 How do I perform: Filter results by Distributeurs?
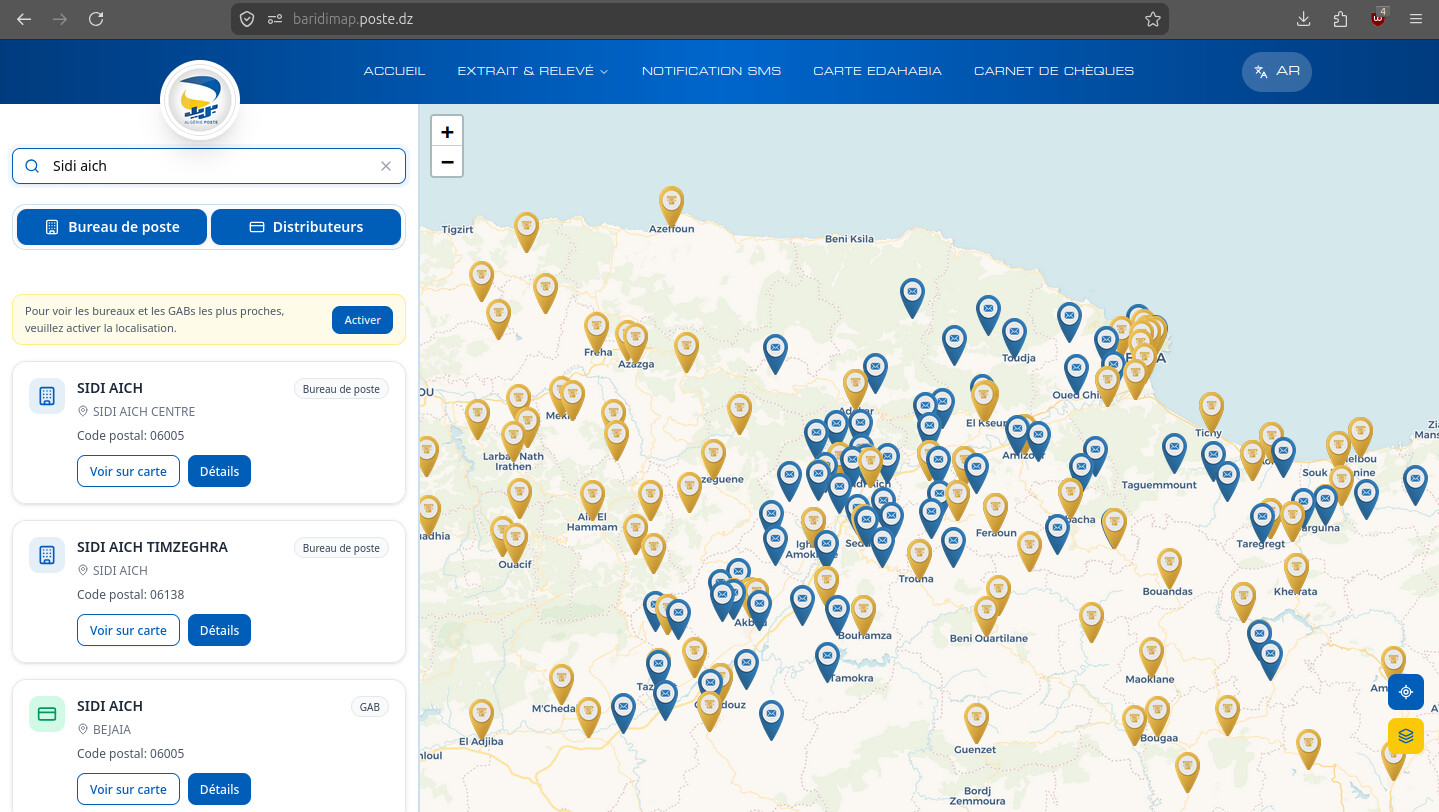[x=306, y=227]
